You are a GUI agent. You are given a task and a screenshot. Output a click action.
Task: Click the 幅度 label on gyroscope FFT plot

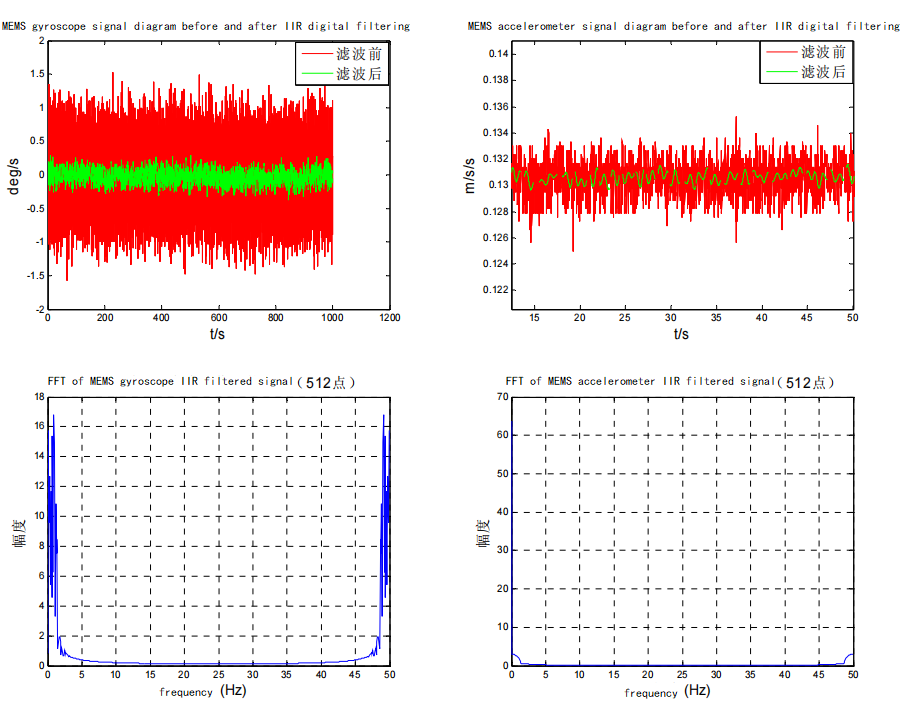click(x=20, y=533)
